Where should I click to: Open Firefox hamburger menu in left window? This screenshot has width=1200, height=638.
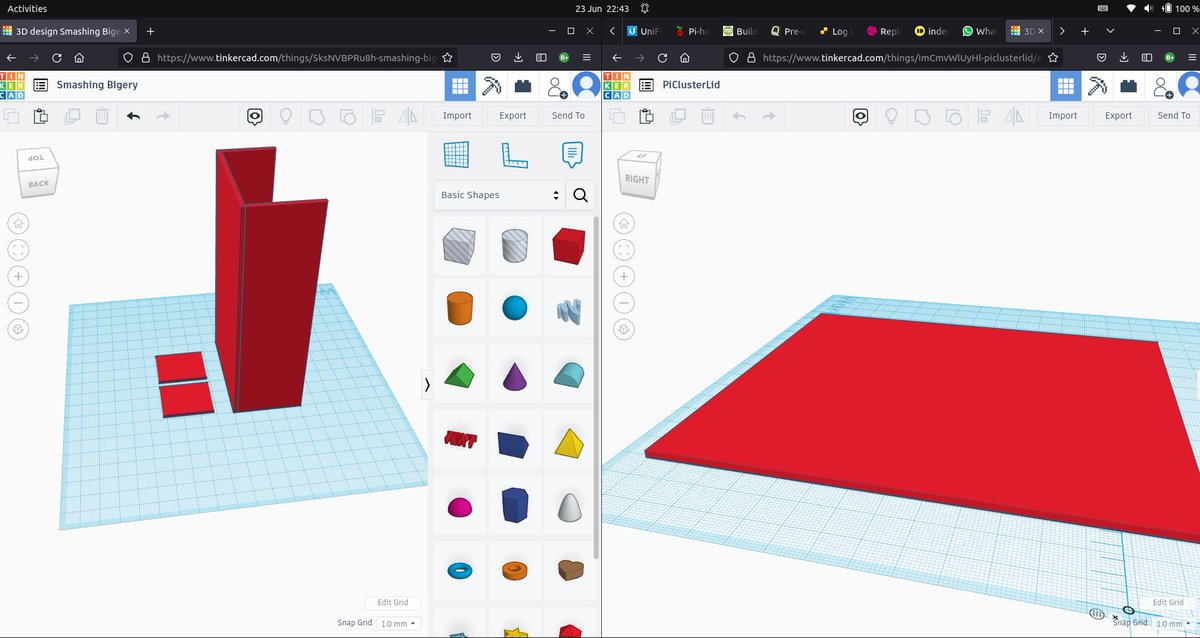(587, 58)
